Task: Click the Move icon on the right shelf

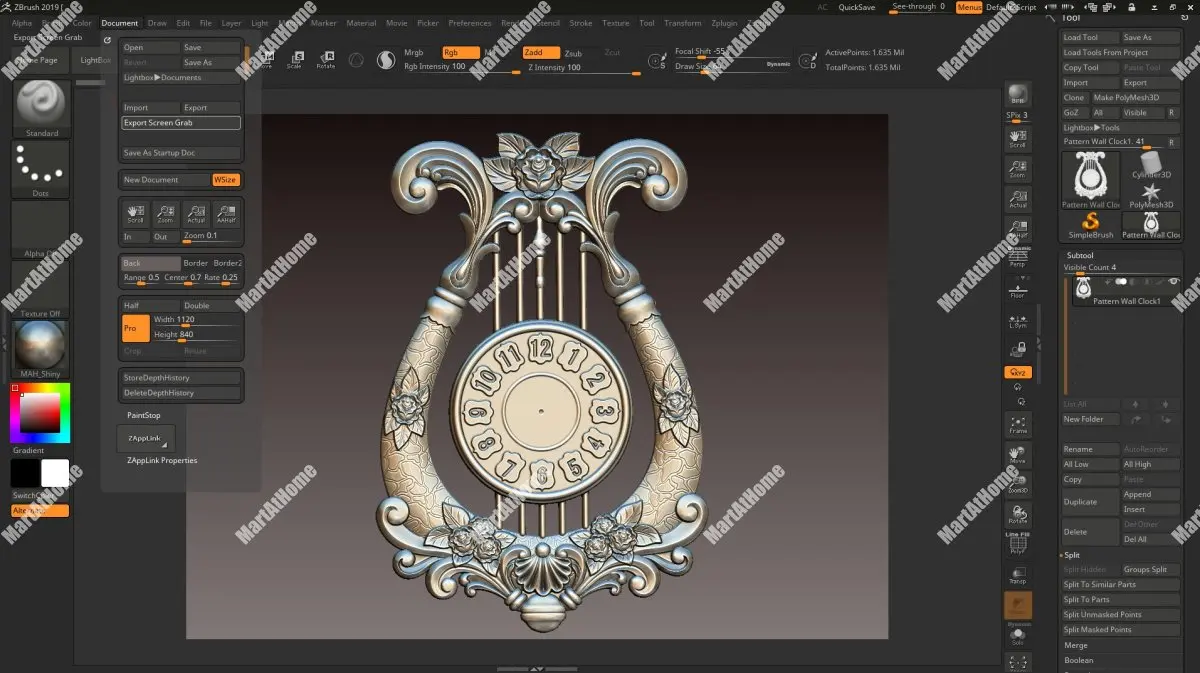Action: 1018,455
